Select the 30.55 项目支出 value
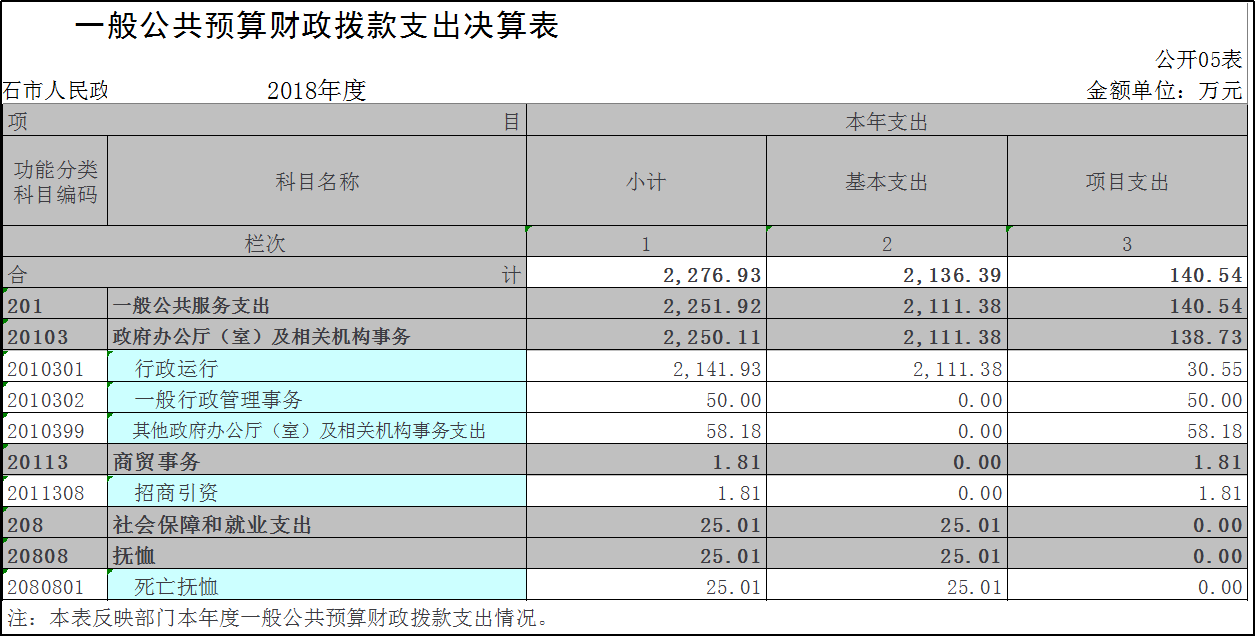1255x636 pixels. click(x=1213, y=369)
